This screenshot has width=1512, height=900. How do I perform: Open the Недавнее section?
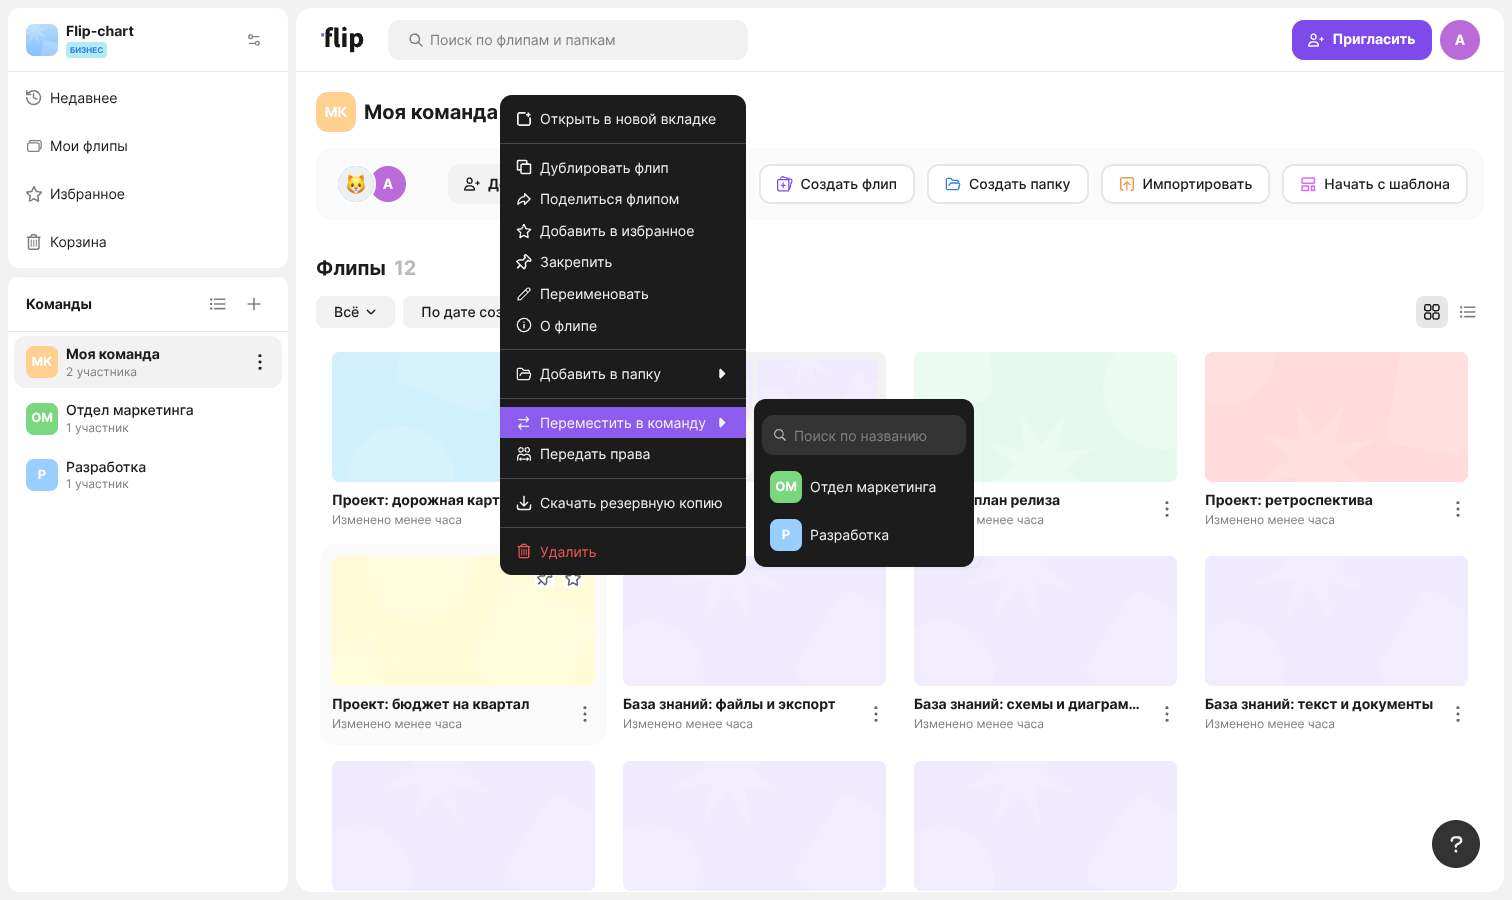(148, 98)
